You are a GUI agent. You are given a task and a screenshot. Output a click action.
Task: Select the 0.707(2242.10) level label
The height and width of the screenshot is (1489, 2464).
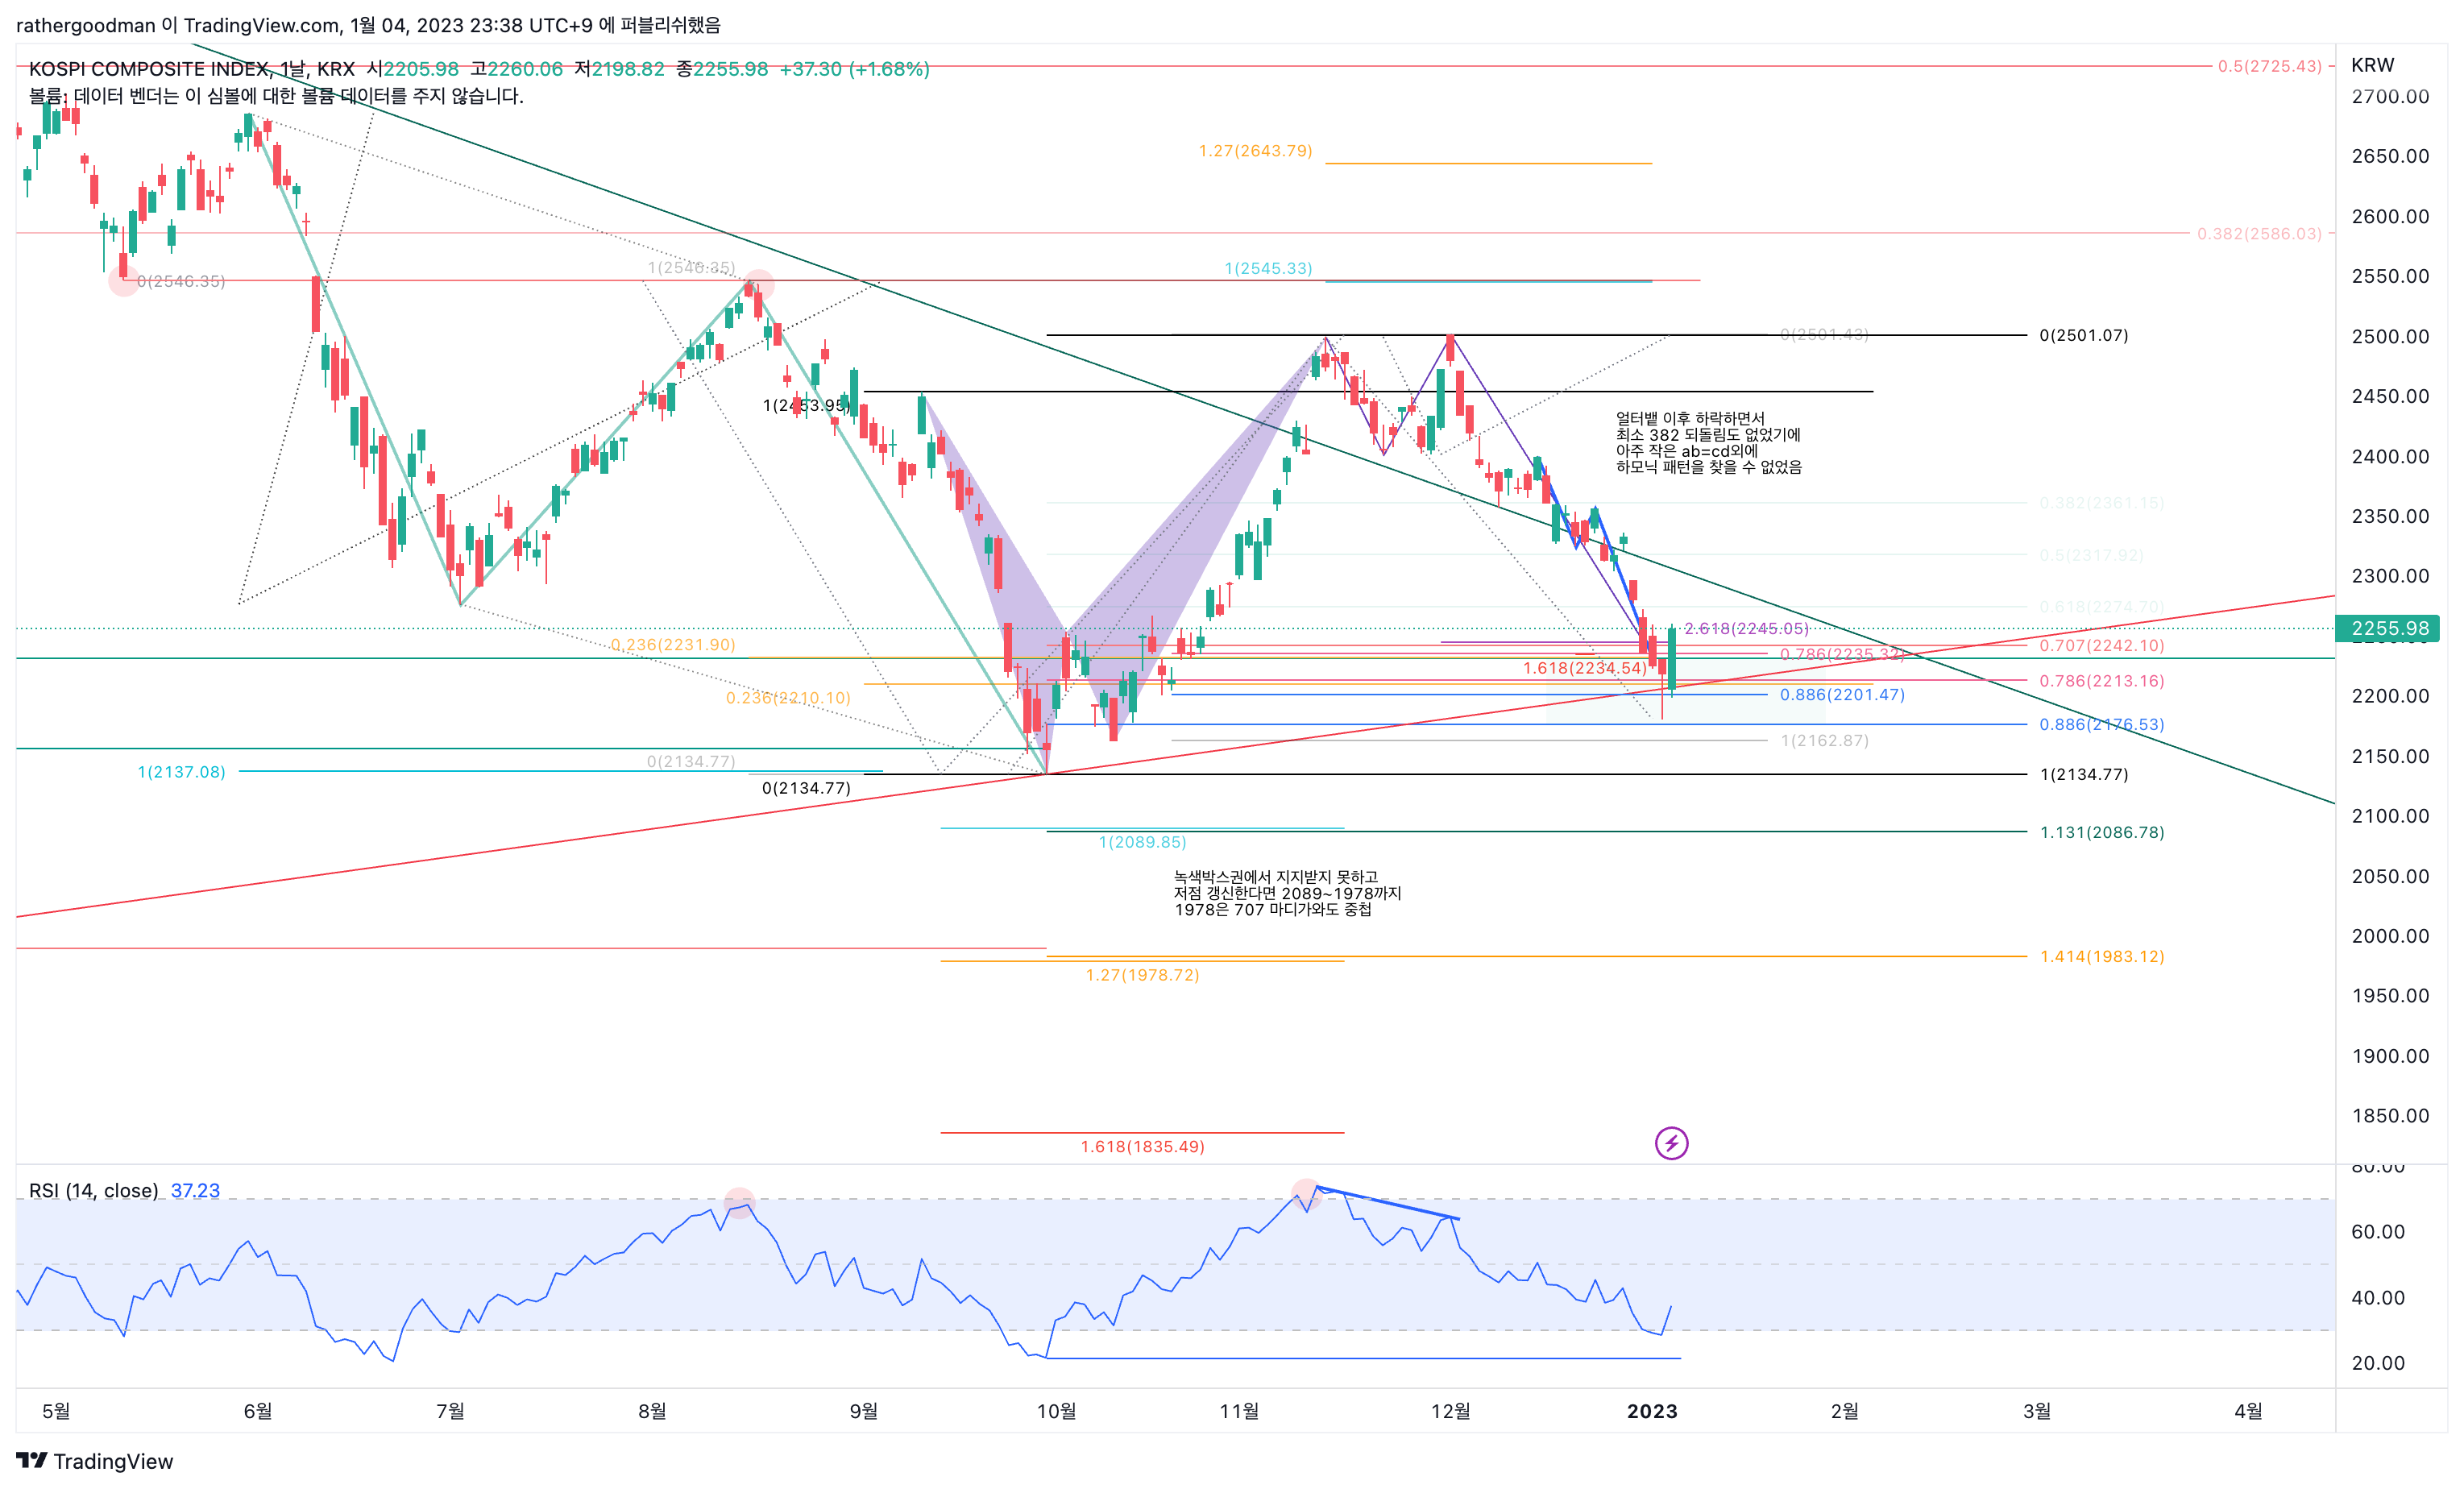2101,645
